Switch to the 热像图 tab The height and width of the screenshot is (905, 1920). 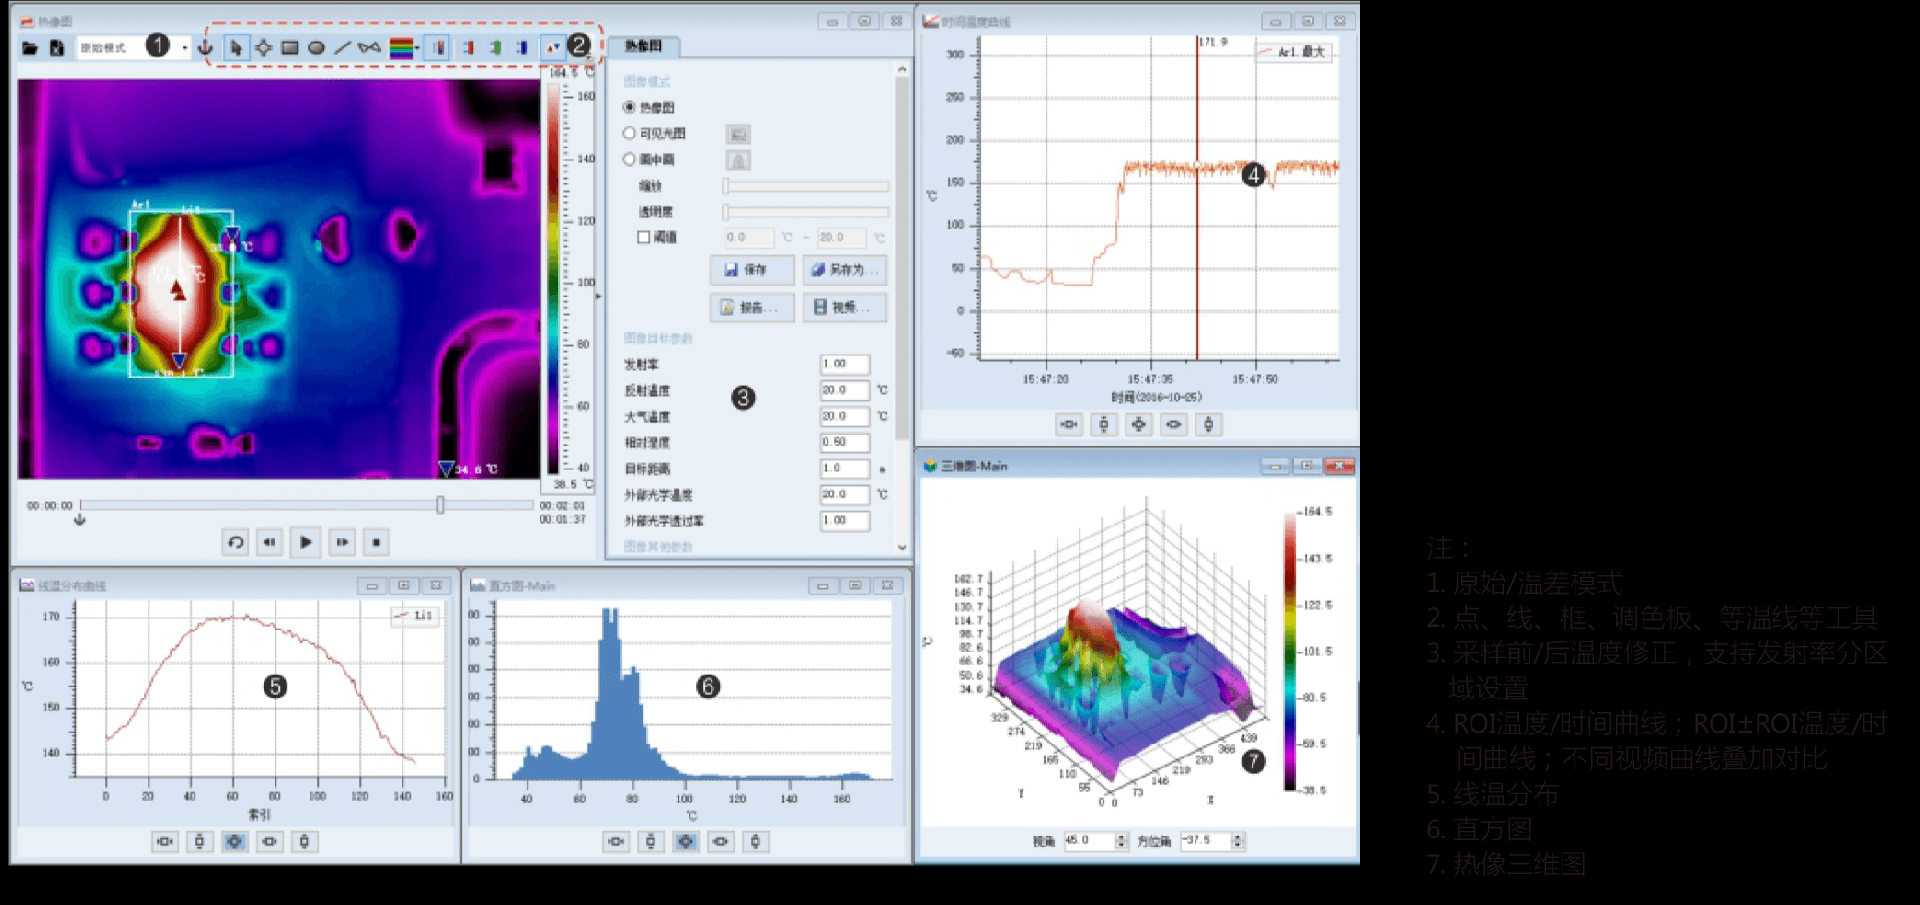click(x=643, y=46)
